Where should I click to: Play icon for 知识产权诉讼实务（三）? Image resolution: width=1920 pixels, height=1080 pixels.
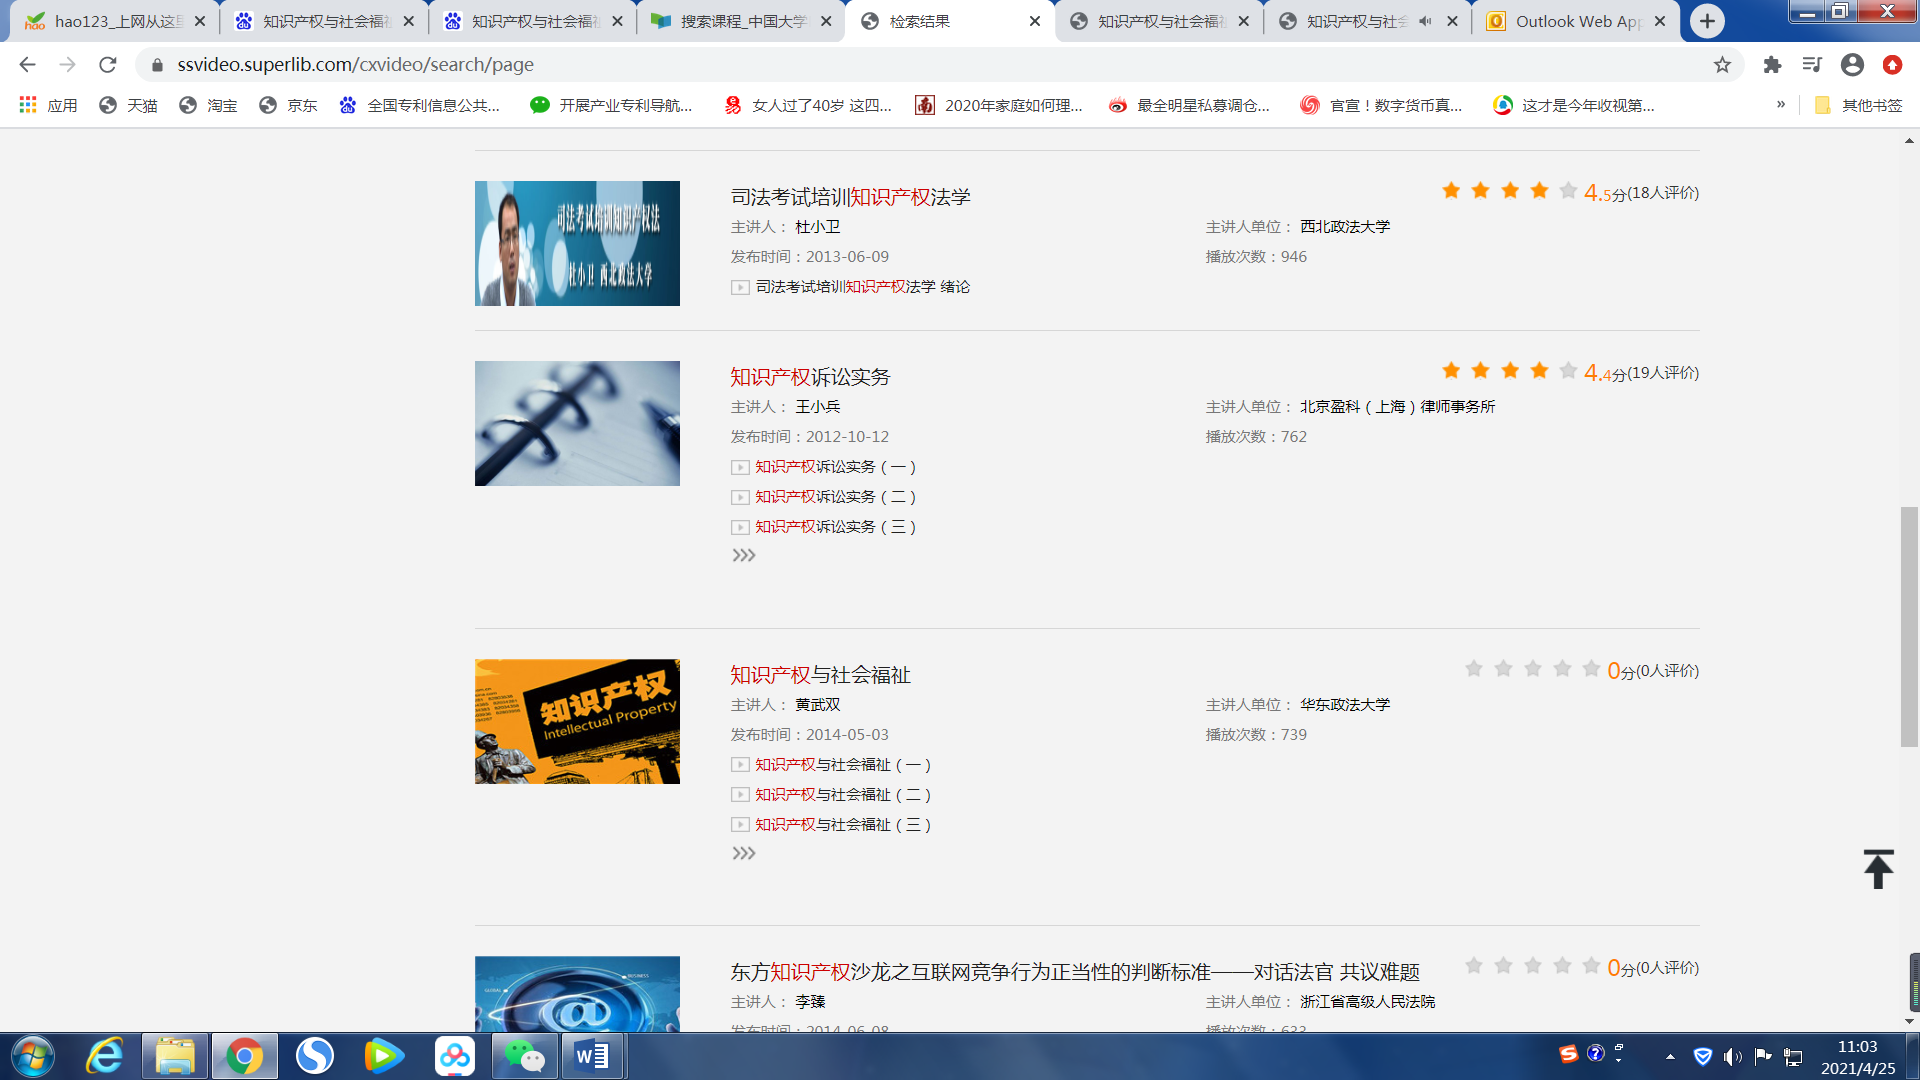pos(740,528)
